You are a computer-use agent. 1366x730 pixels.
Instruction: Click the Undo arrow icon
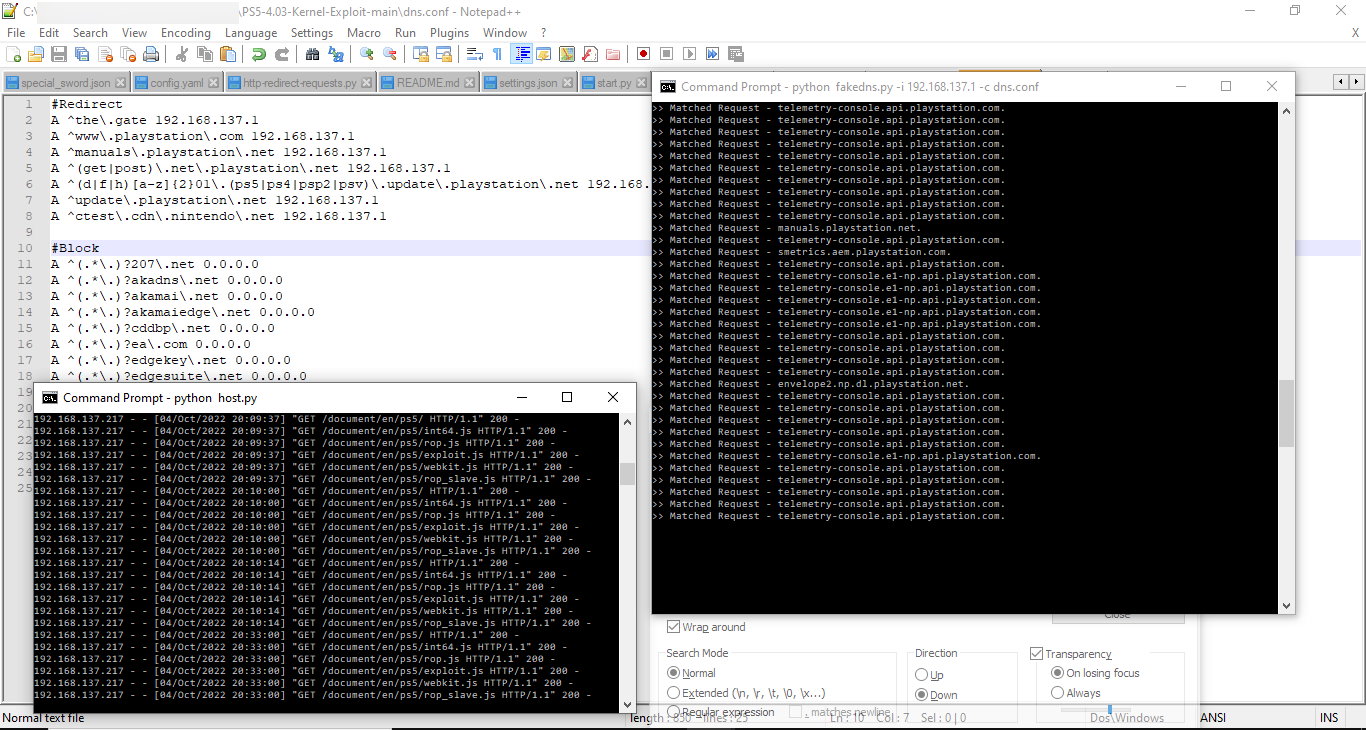(259, 53)
